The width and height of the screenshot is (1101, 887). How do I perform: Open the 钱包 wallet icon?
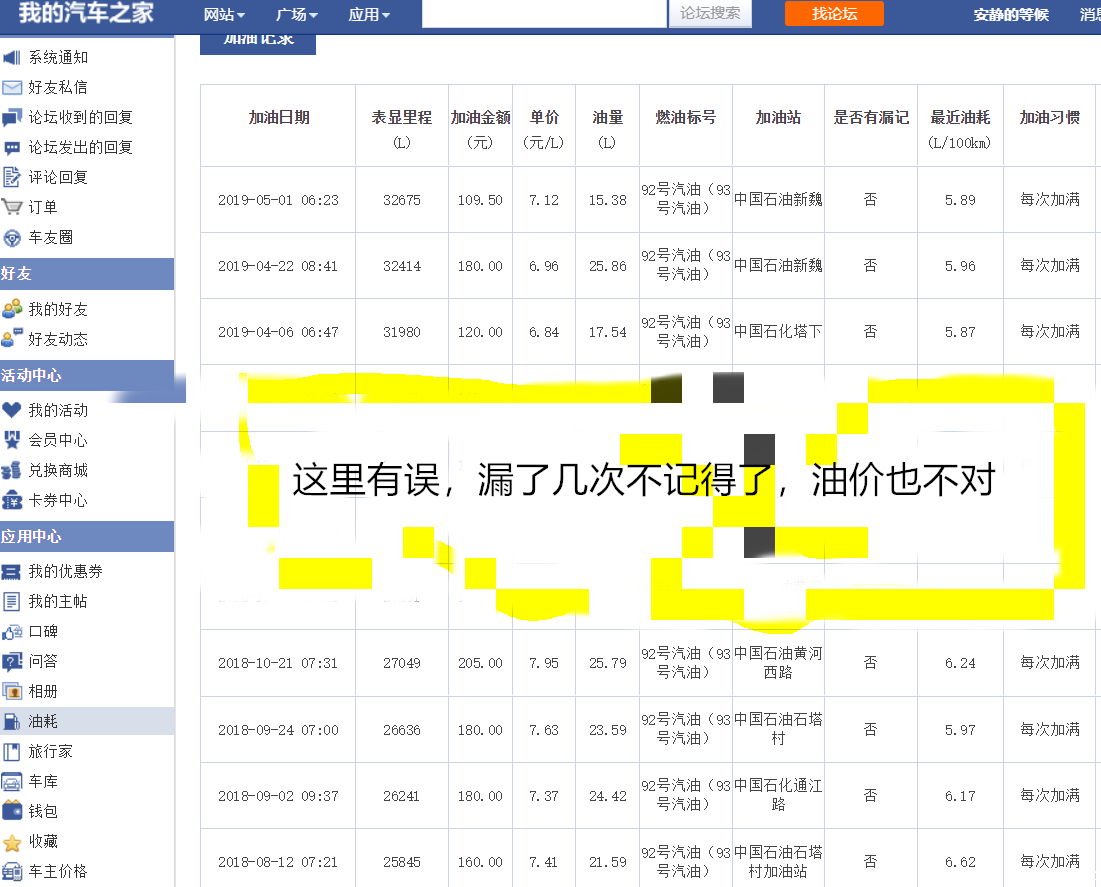12,811
